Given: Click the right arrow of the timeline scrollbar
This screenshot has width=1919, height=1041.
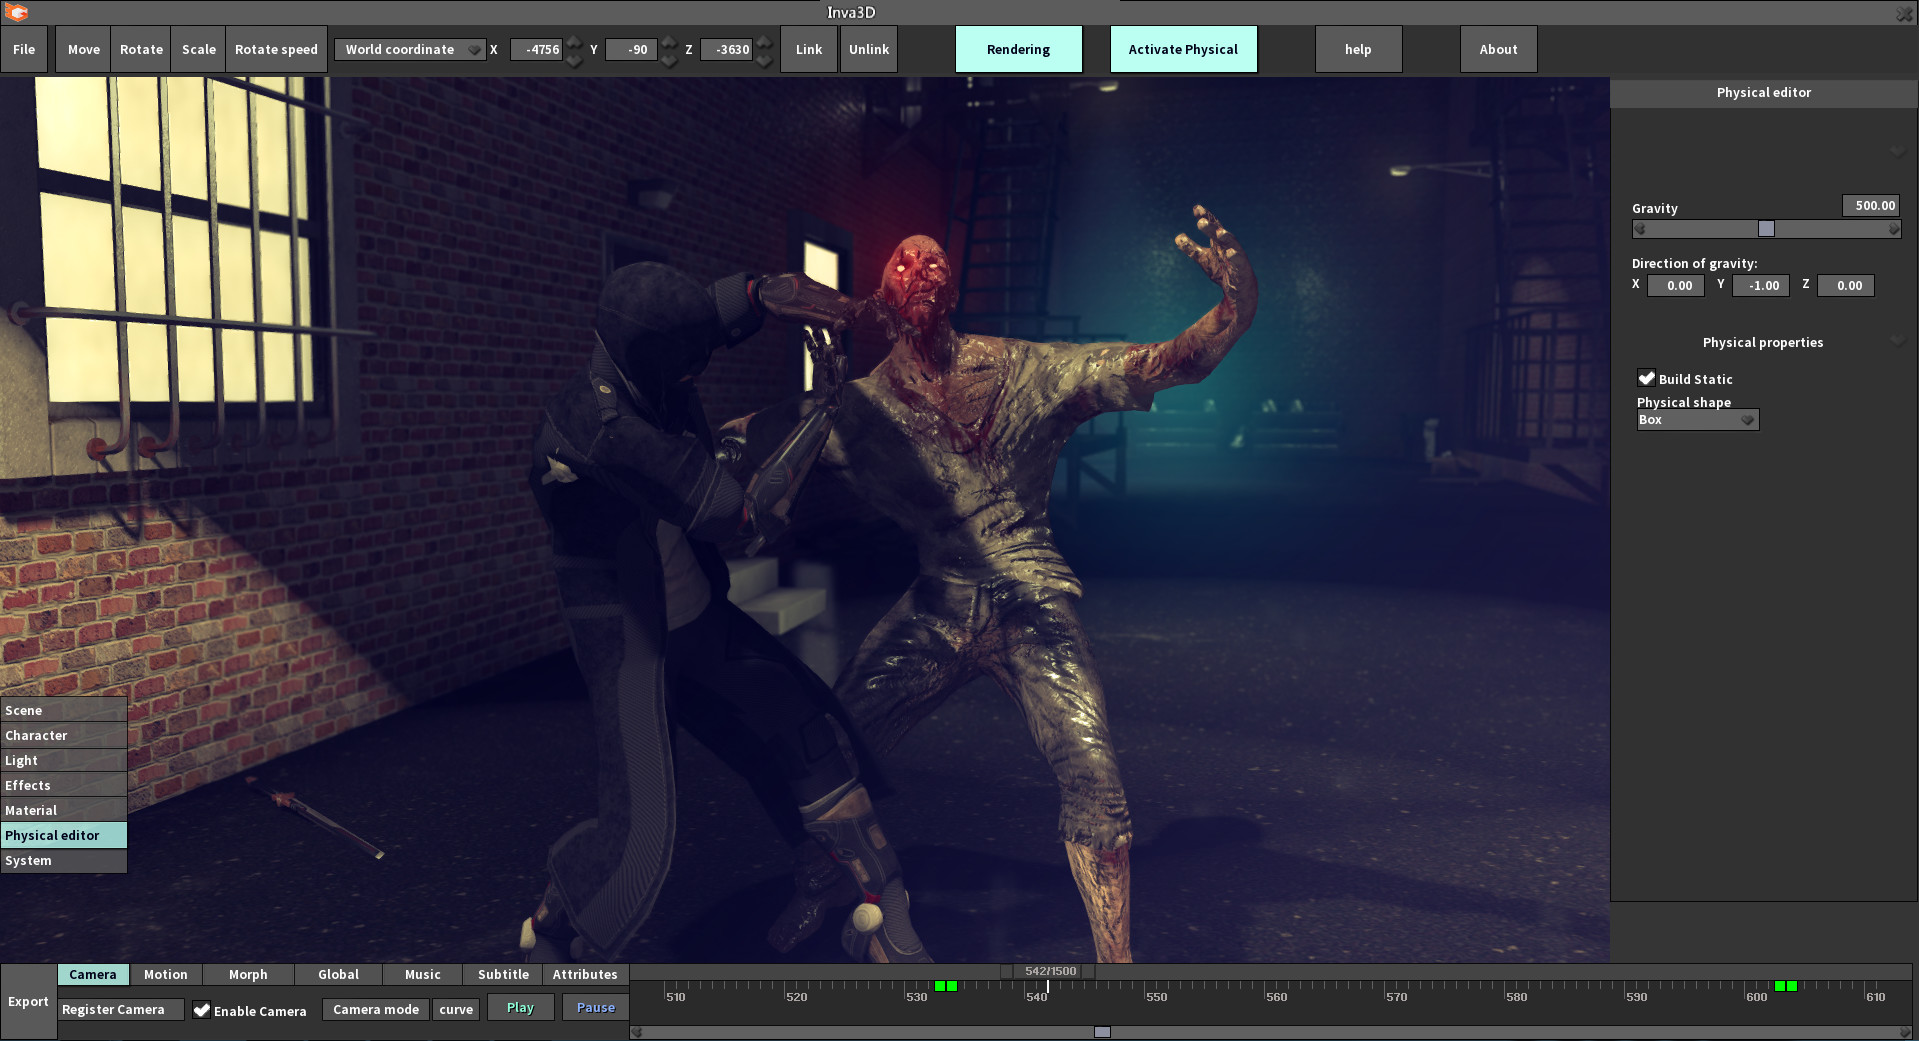Looking at the screenshot, I should 1903,1030.
